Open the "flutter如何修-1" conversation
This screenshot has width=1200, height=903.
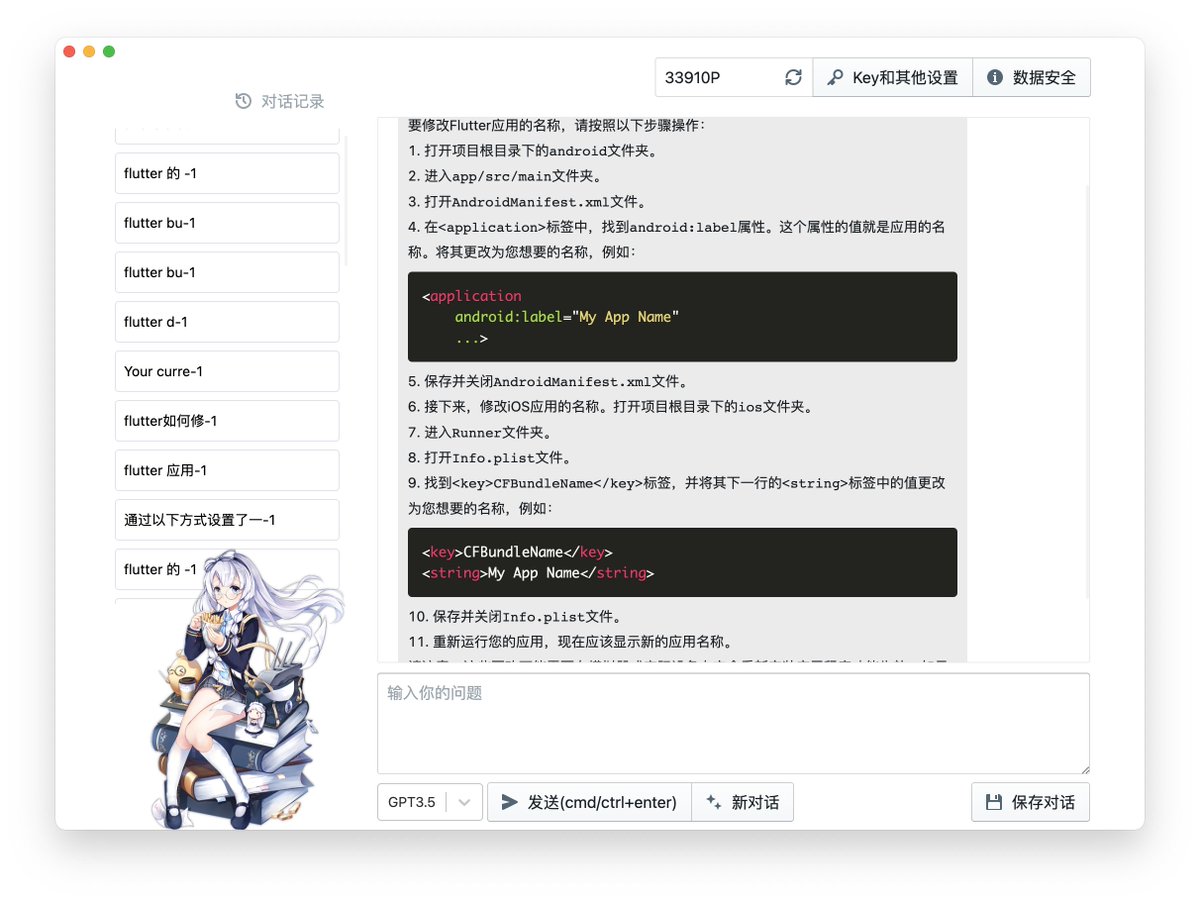coord(227,420)
